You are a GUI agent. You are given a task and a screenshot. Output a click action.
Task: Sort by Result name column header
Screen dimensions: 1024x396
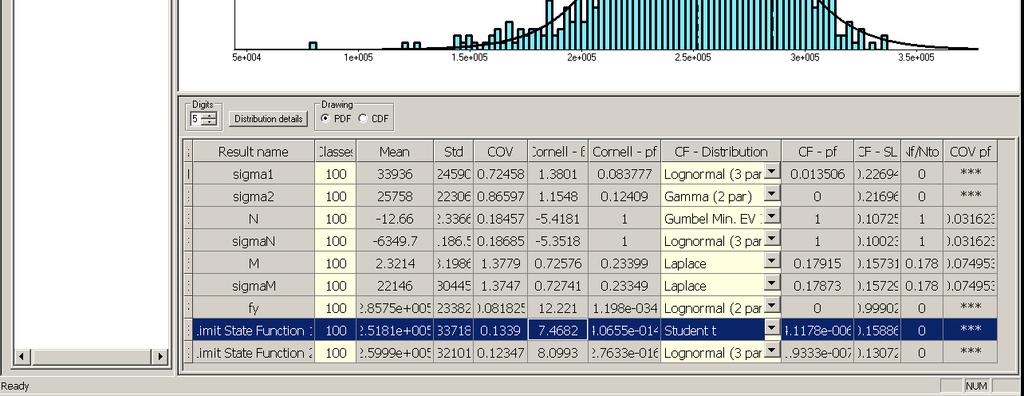(x=253, y=152)
